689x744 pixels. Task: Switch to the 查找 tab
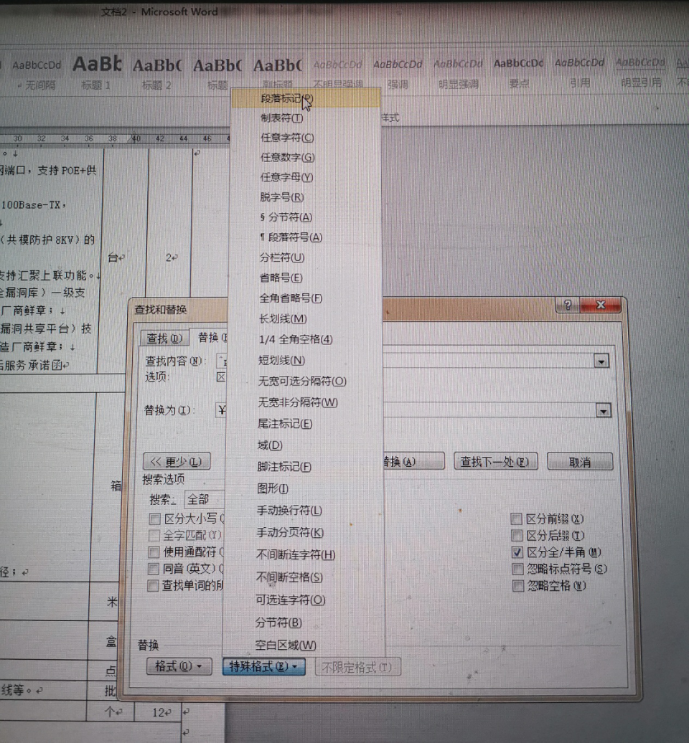tap(162, 338)
